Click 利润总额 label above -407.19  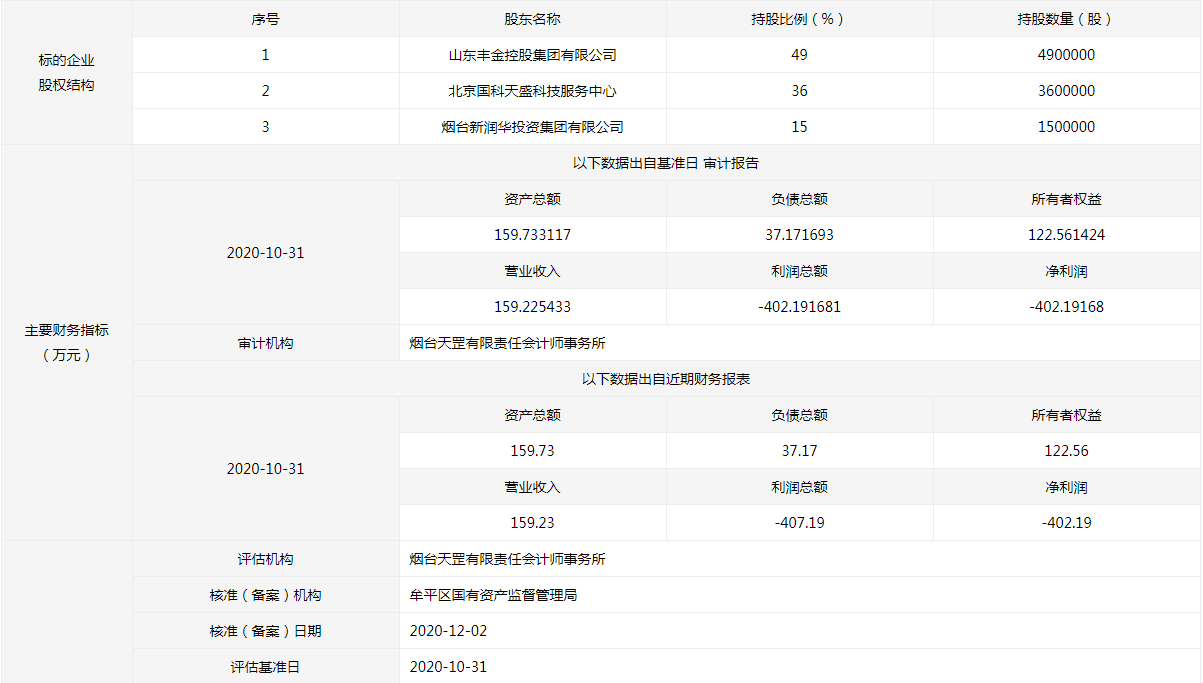point(799,487)
